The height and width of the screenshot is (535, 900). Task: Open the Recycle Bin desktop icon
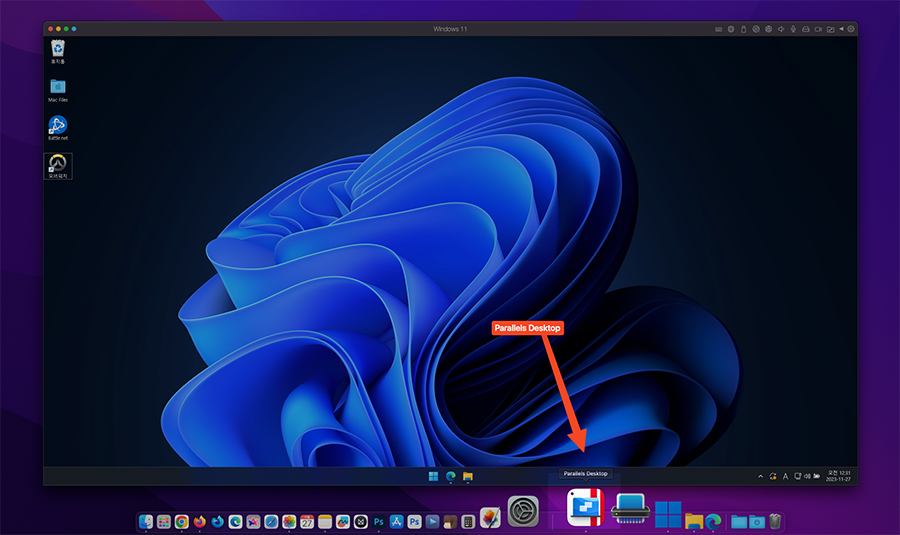[57, 51]
